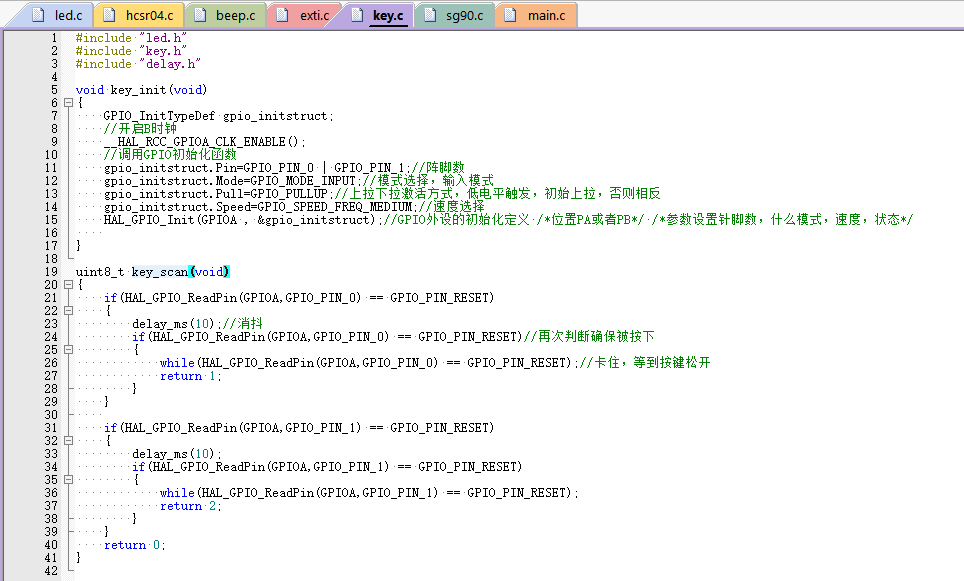Click the file icon on key.c tab

[x=357, y=15]
